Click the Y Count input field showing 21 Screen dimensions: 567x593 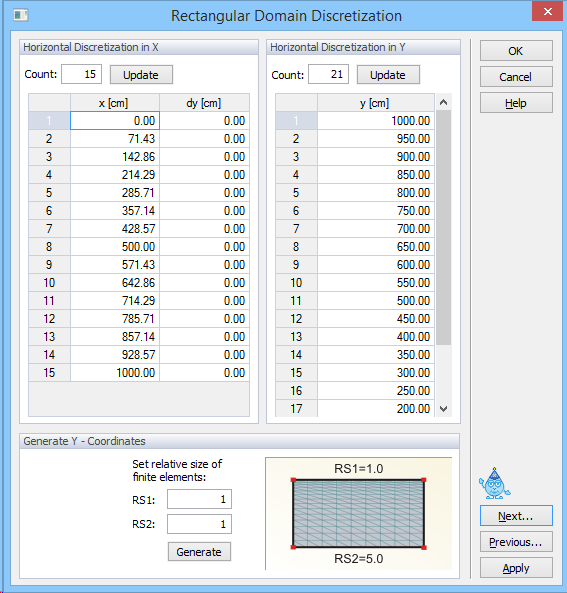328,74
